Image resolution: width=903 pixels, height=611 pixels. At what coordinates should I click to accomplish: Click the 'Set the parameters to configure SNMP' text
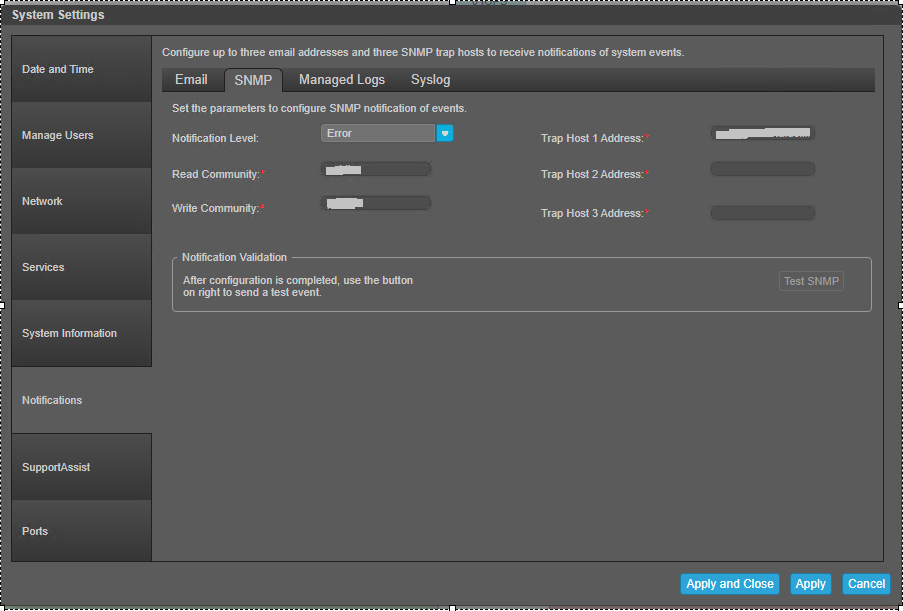319,108
